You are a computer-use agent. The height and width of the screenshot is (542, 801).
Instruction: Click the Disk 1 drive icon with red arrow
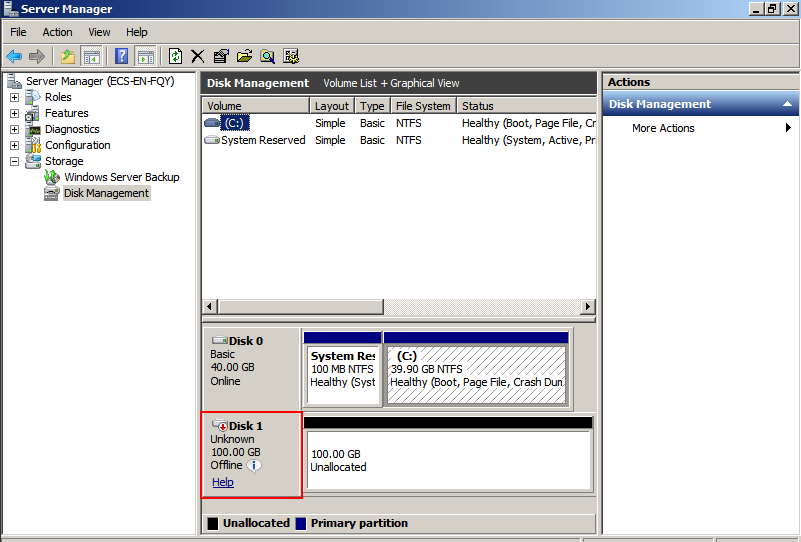220,425
